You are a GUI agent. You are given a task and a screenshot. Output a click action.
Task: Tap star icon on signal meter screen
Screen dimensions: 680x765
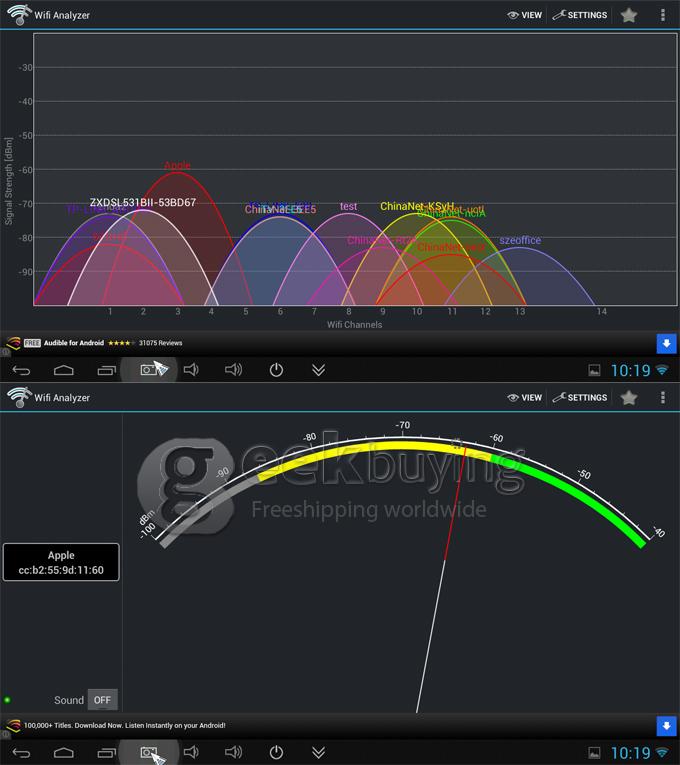pos(629,398)
